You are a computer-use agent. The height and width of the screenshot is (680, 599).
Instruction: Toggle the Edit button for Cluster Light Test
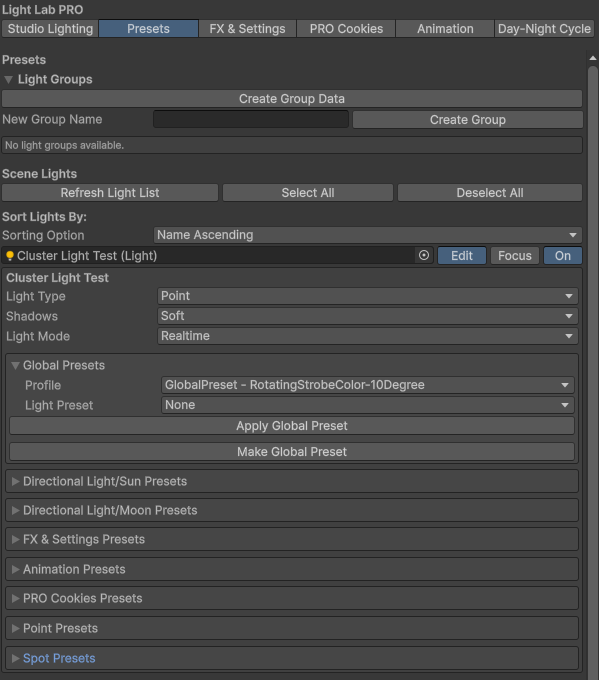462,255
